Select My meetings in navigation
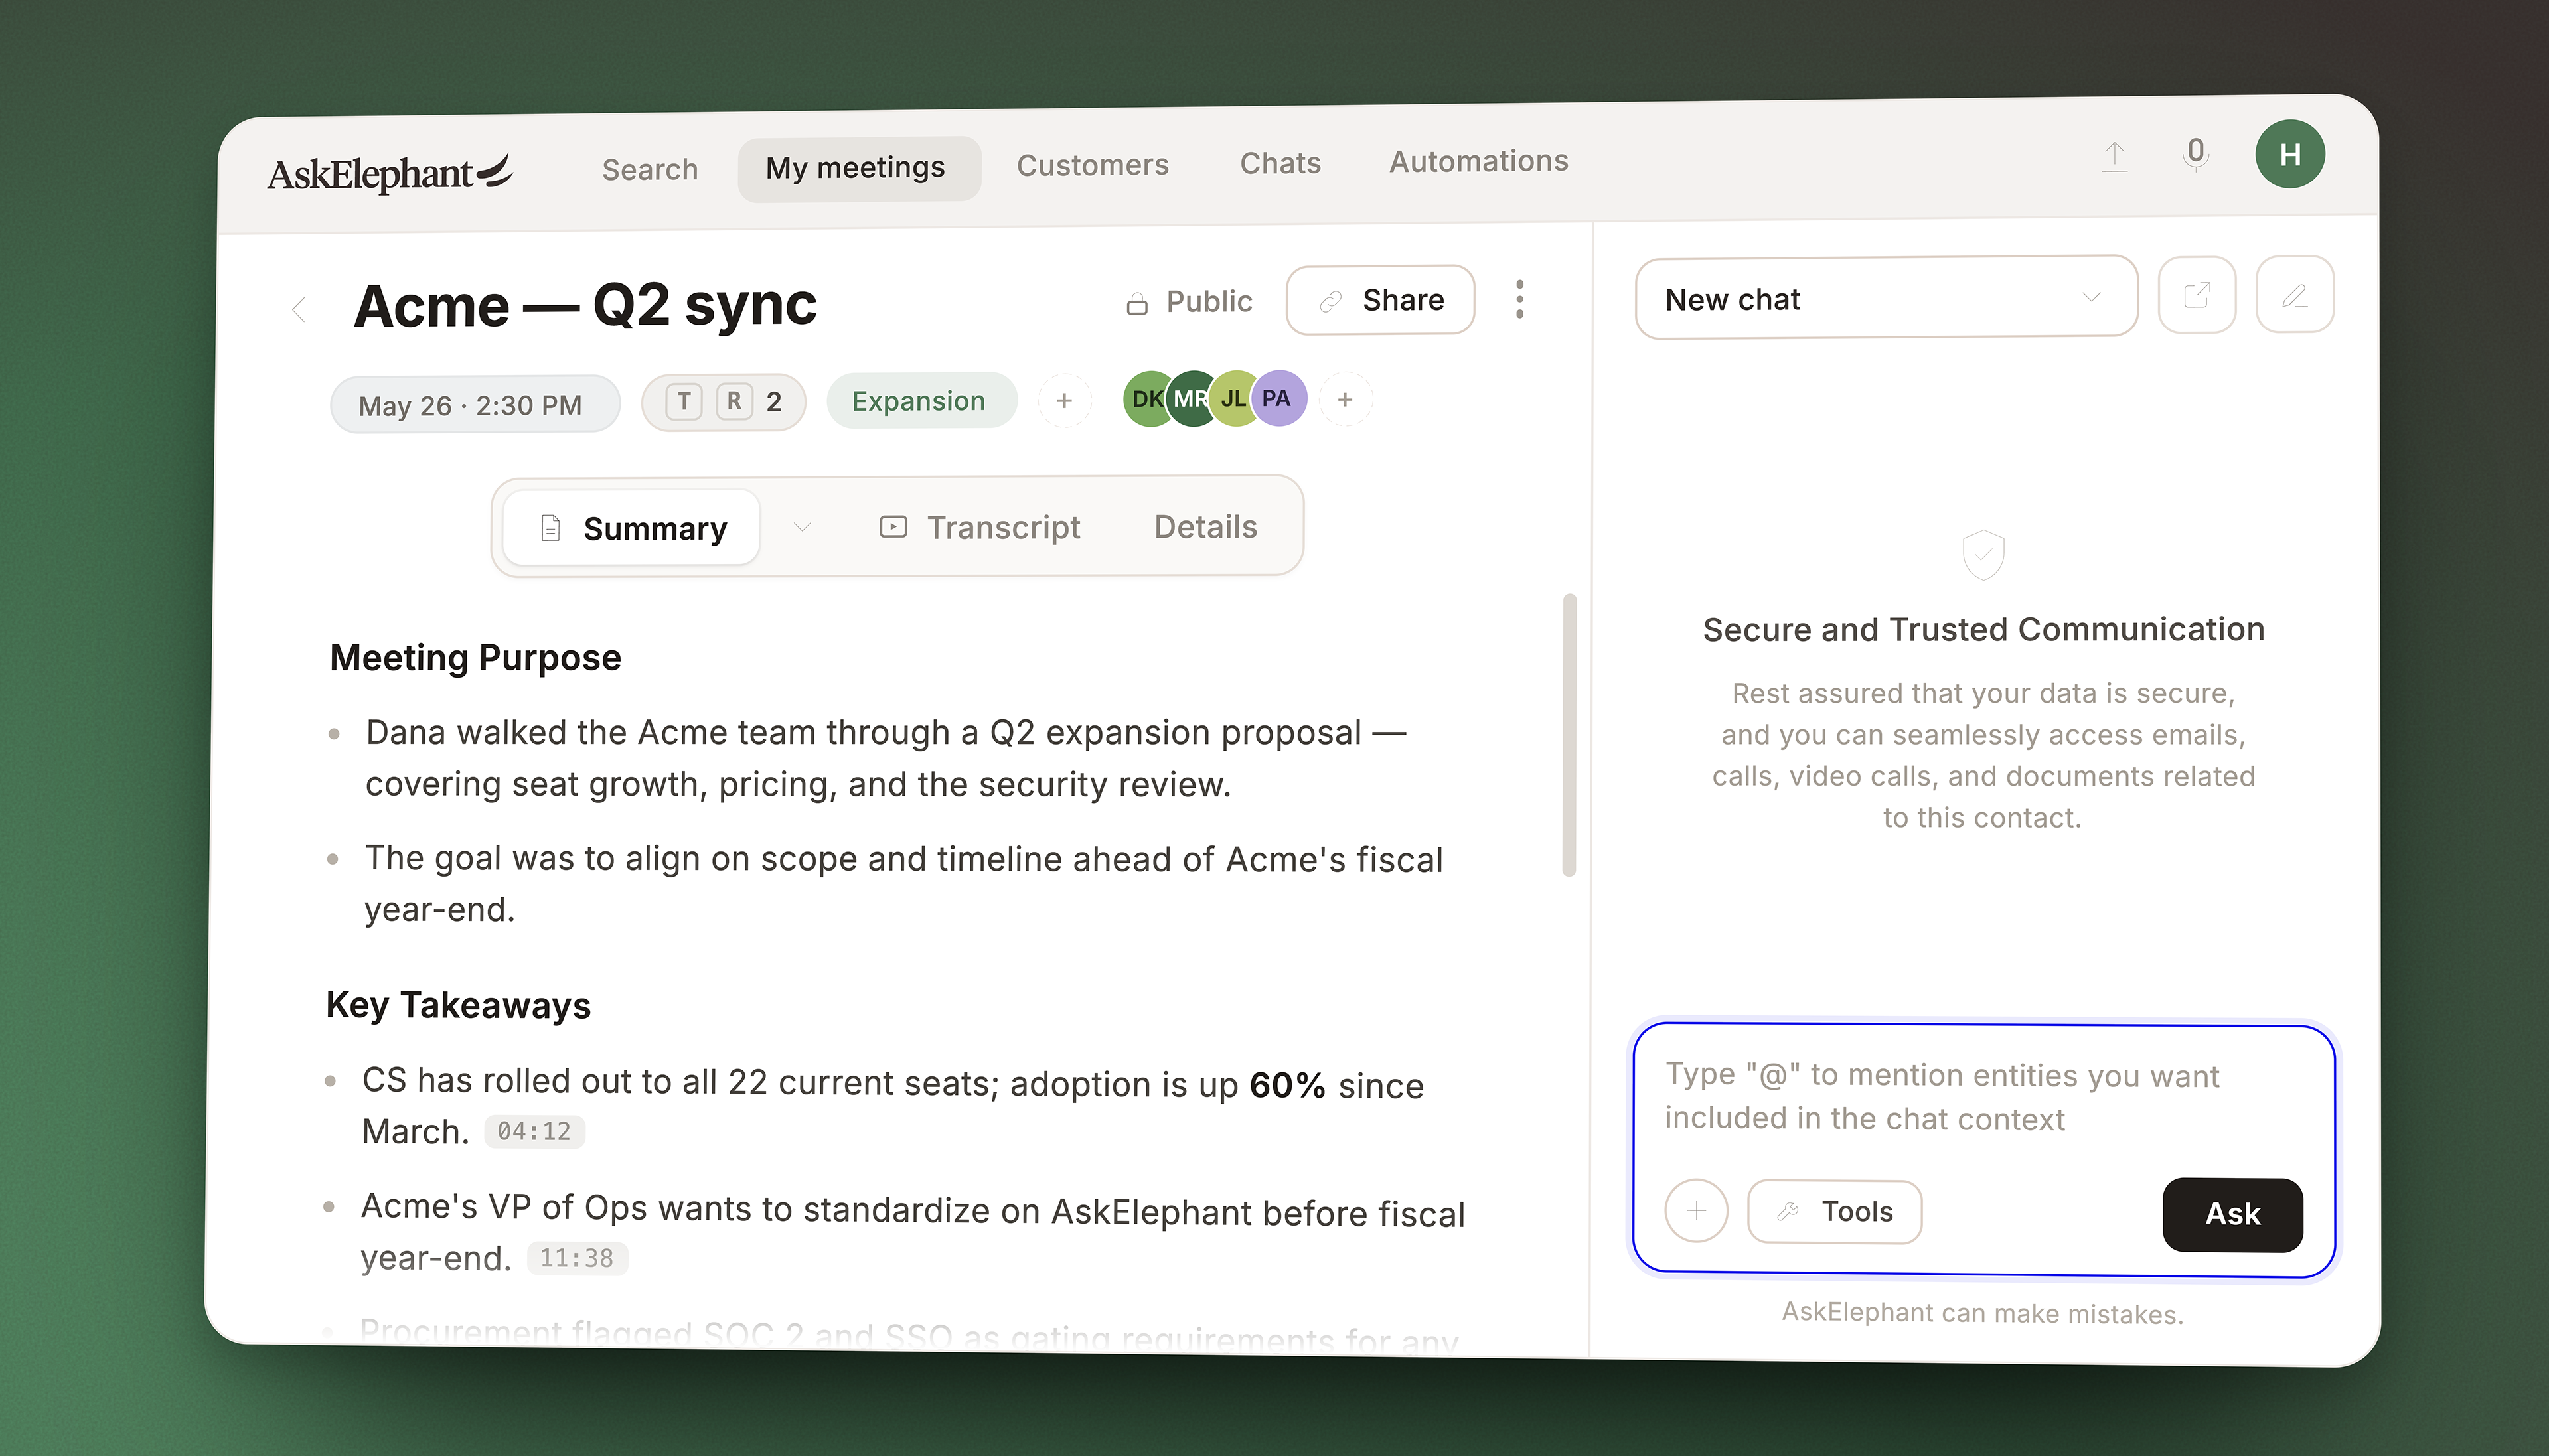This screenshot has height=1456, width=2549. 859,168
